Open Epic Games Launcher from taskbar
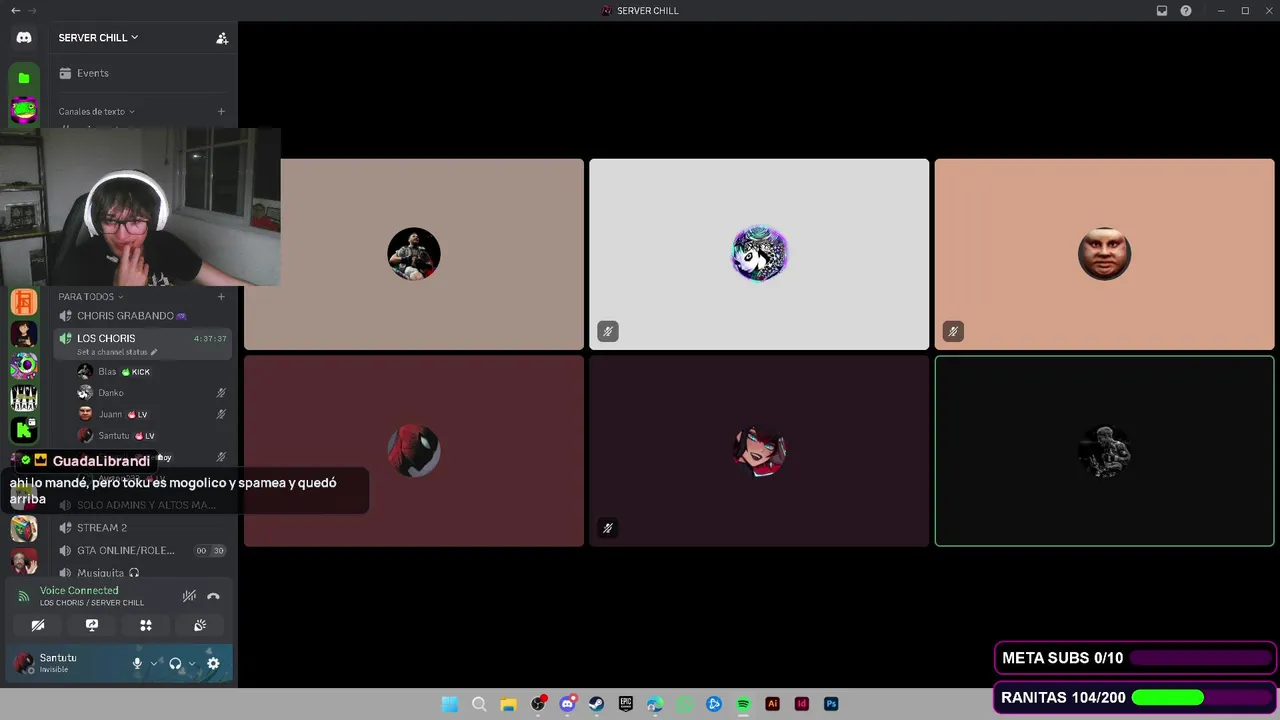Viewport: 1280px width, 720px height. click(626, 704)
